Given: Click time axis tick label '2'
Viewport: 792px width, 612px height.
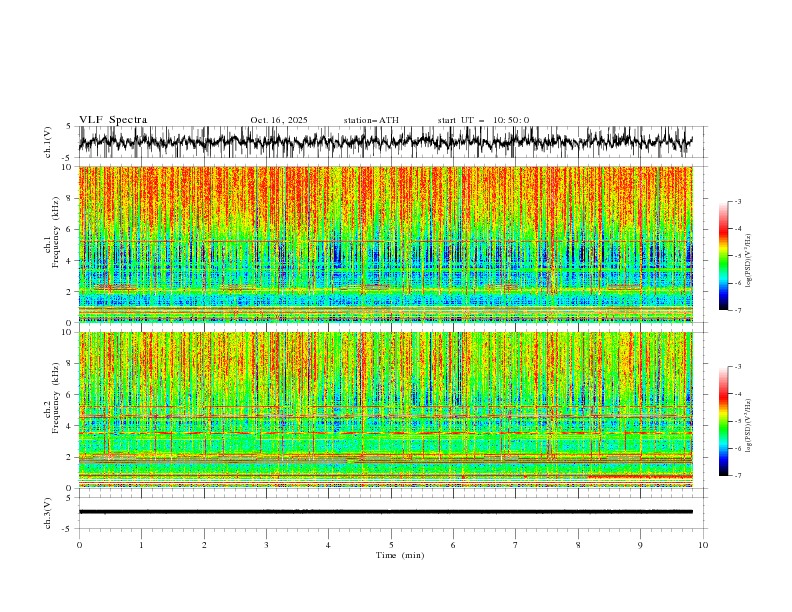Looking at the screenshot, I should tap(204, 545).
